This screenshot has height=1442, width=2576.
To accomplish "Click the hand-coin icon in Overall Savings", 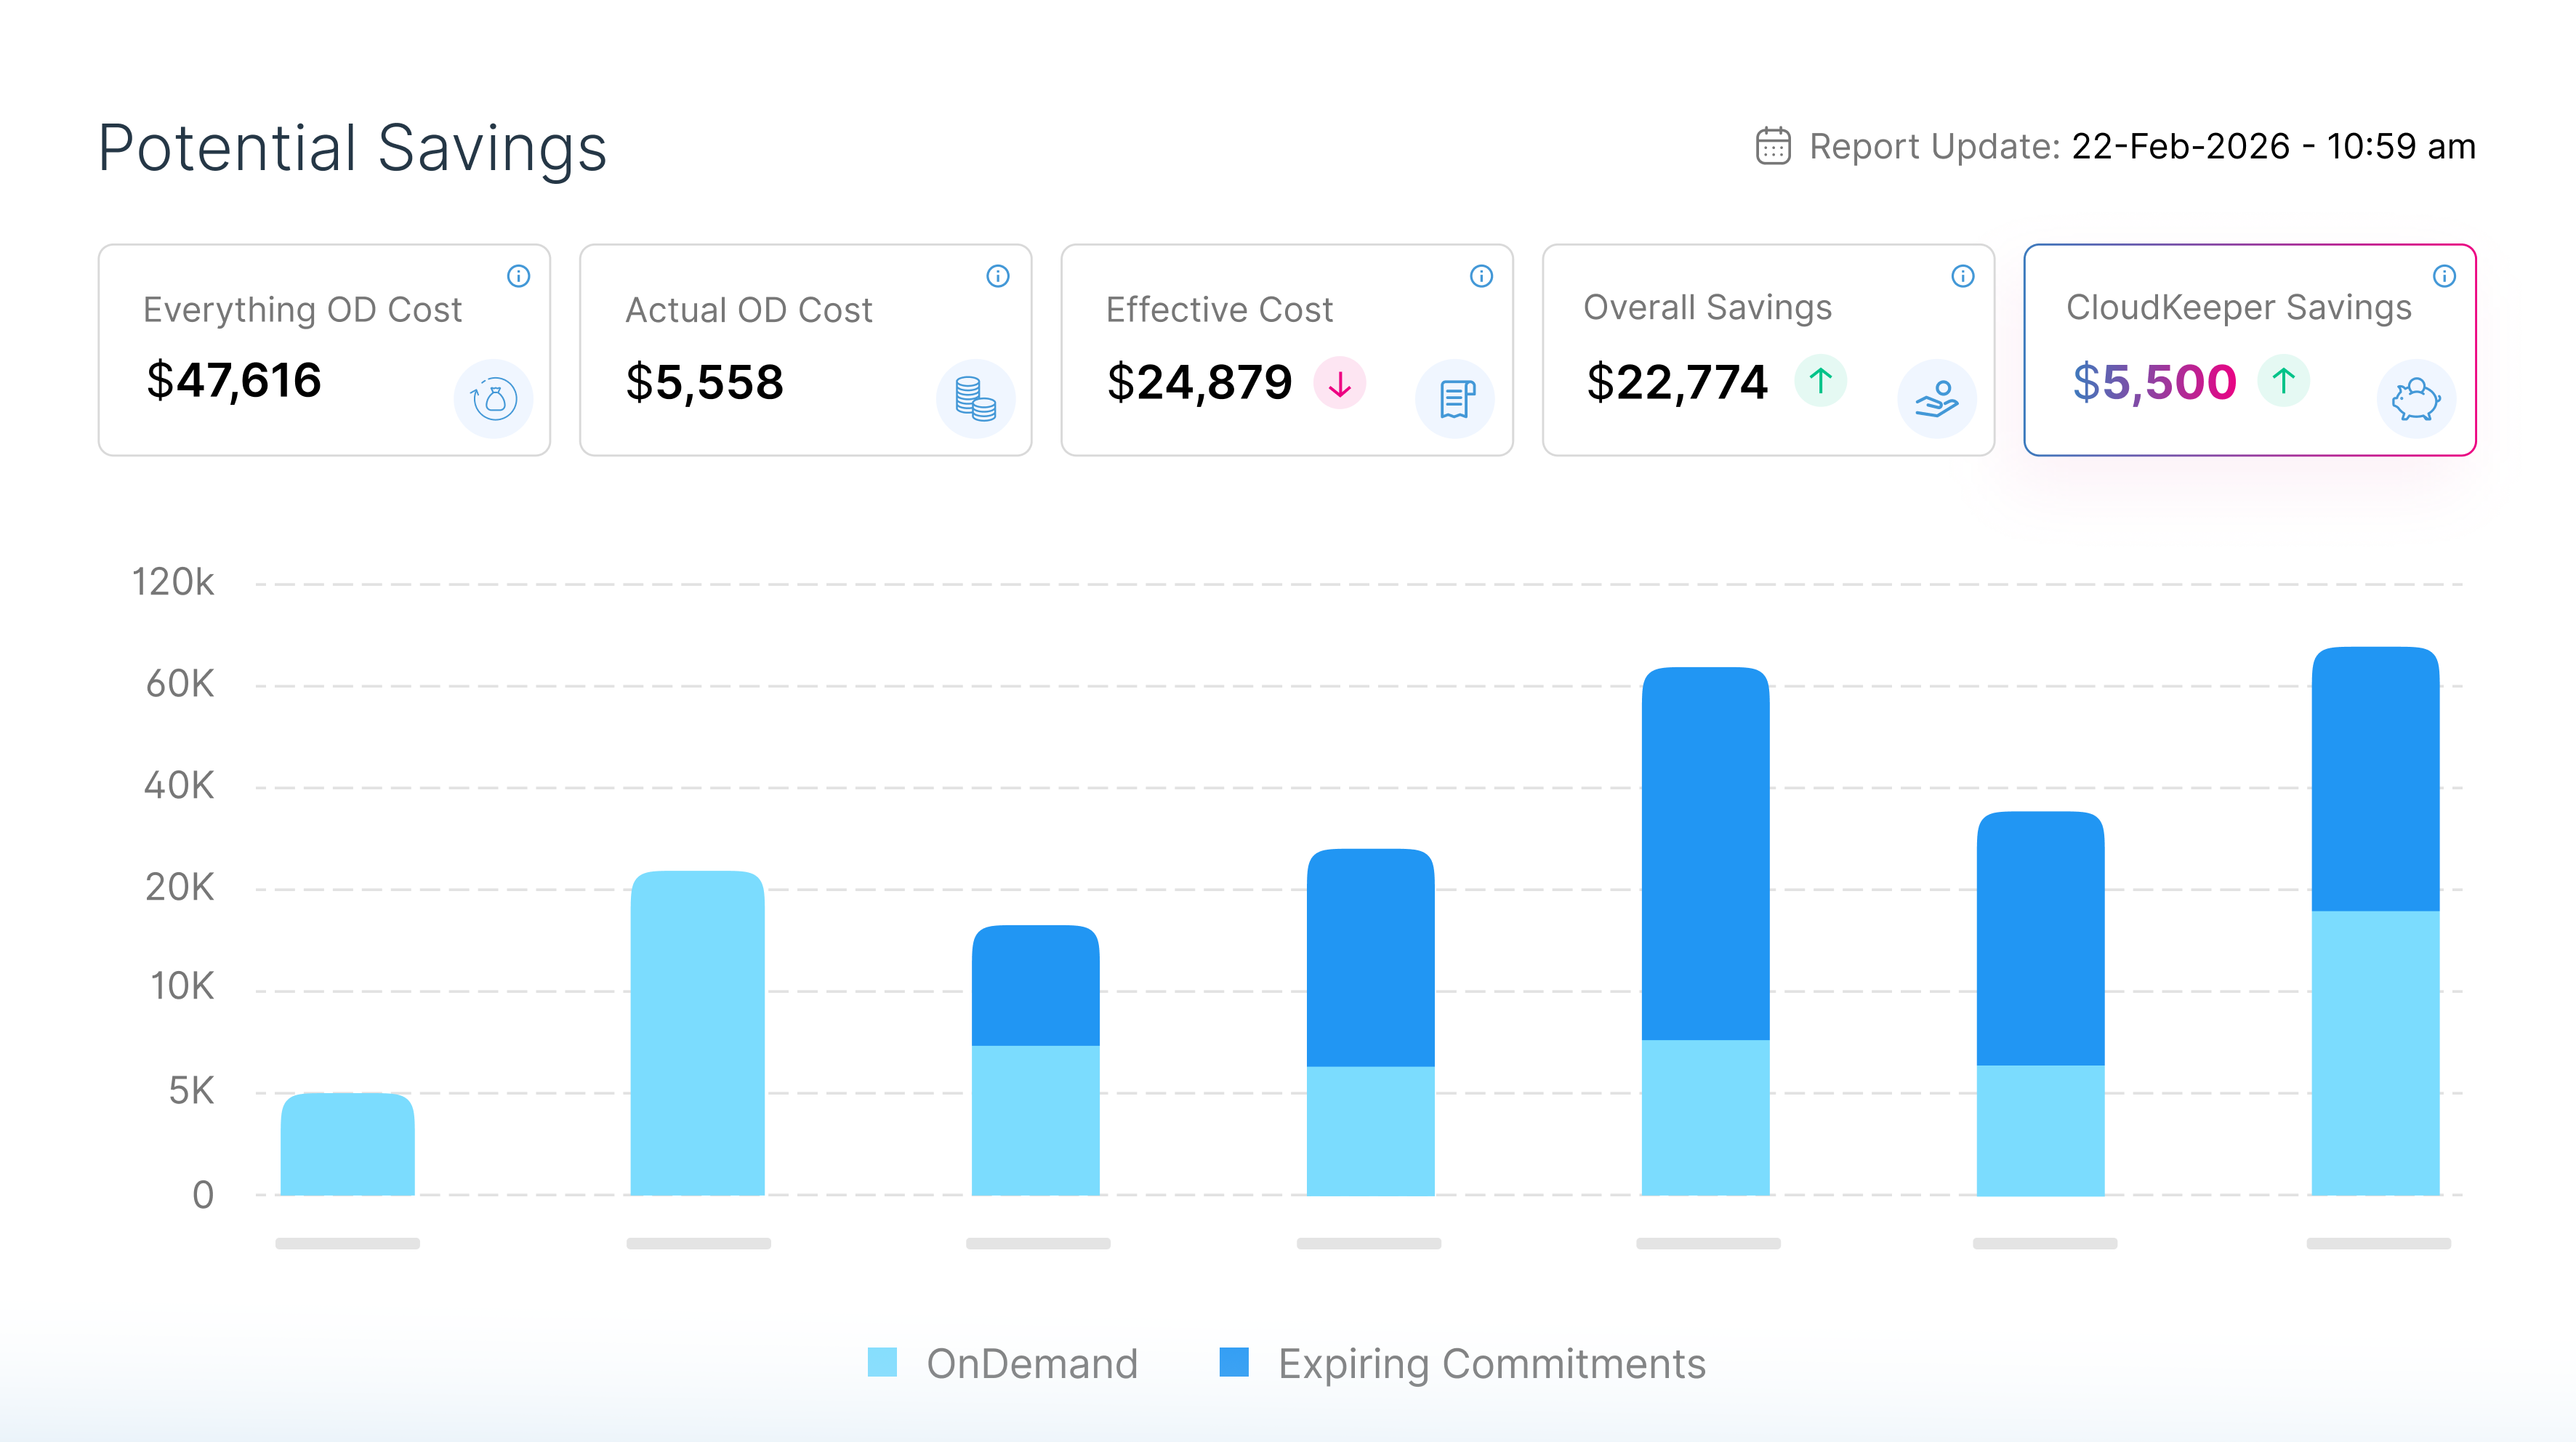I will click(1937, 399).
